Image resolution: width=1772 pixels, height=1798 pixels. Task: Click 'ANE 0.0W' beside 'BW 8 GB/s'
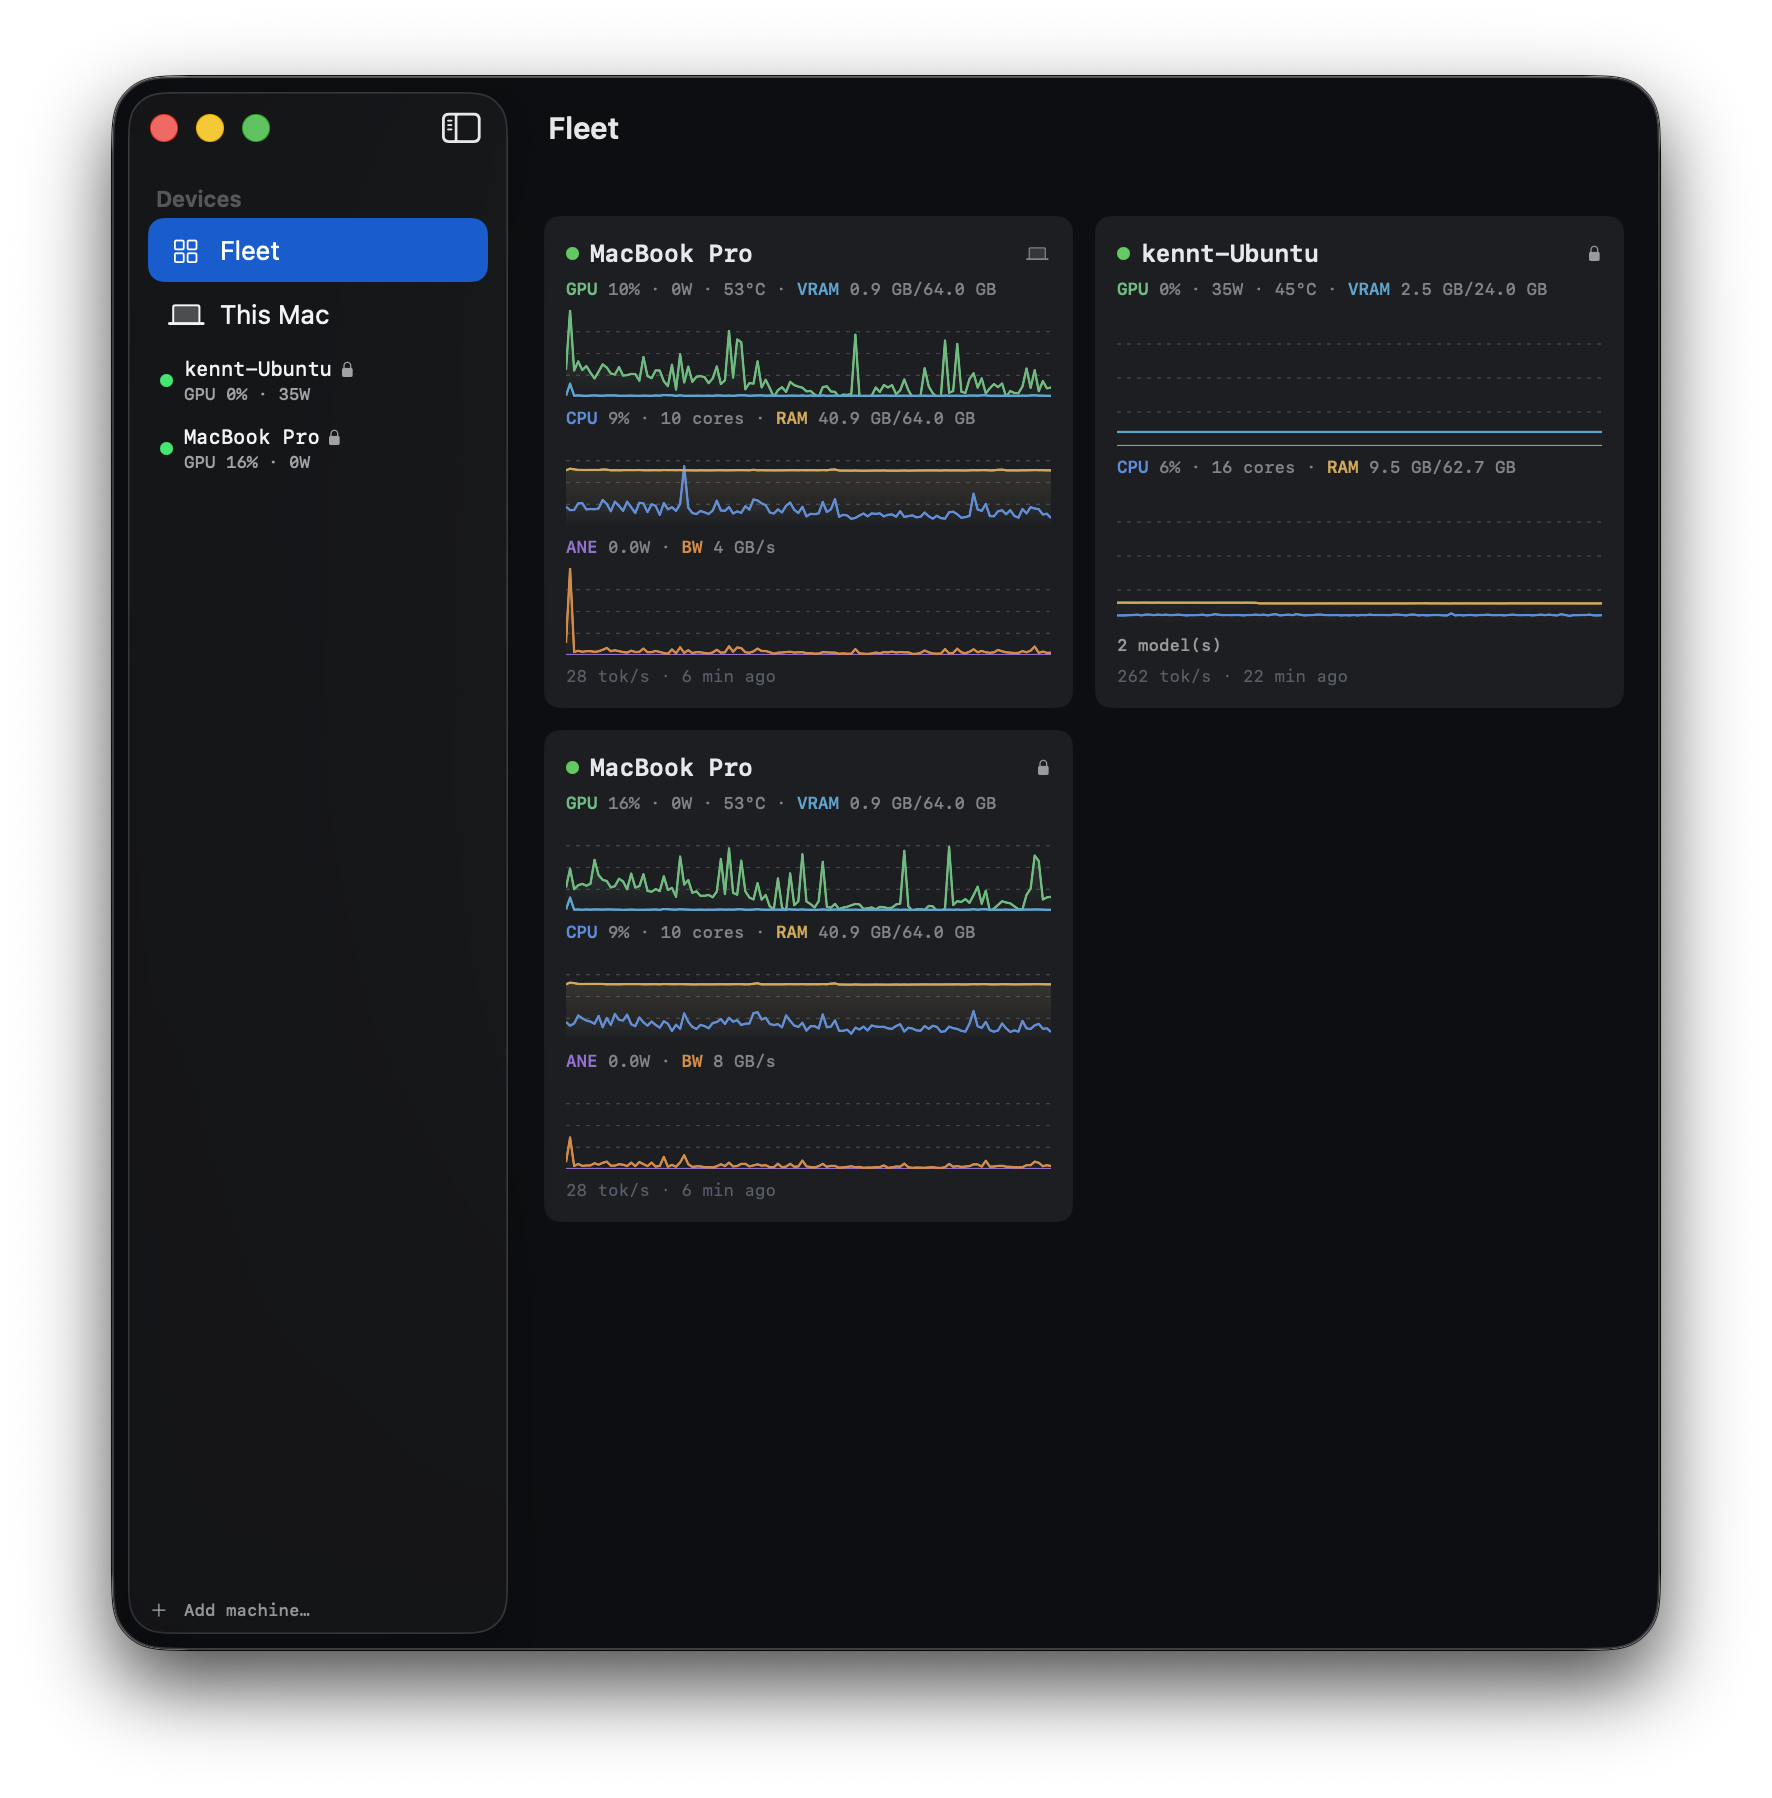(x=608, y=1061)
